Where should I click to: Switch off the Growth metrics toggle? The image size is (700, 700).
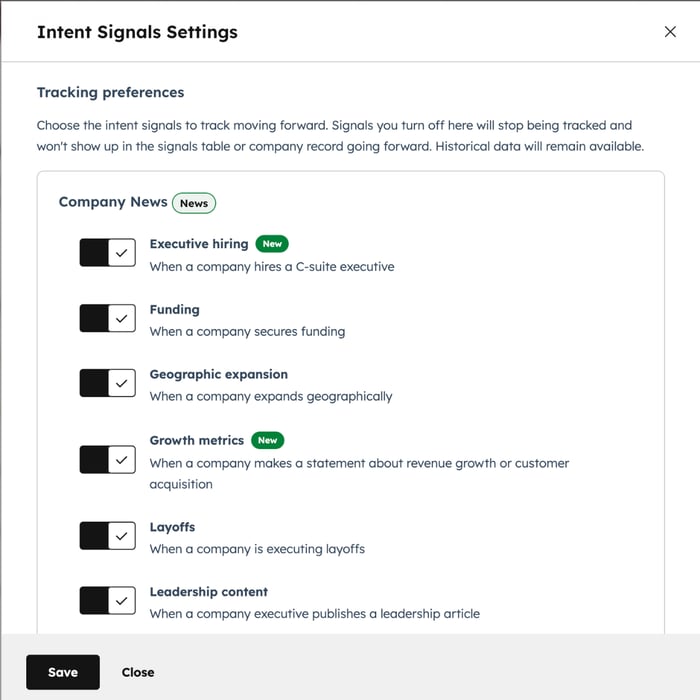coord(107,460)
